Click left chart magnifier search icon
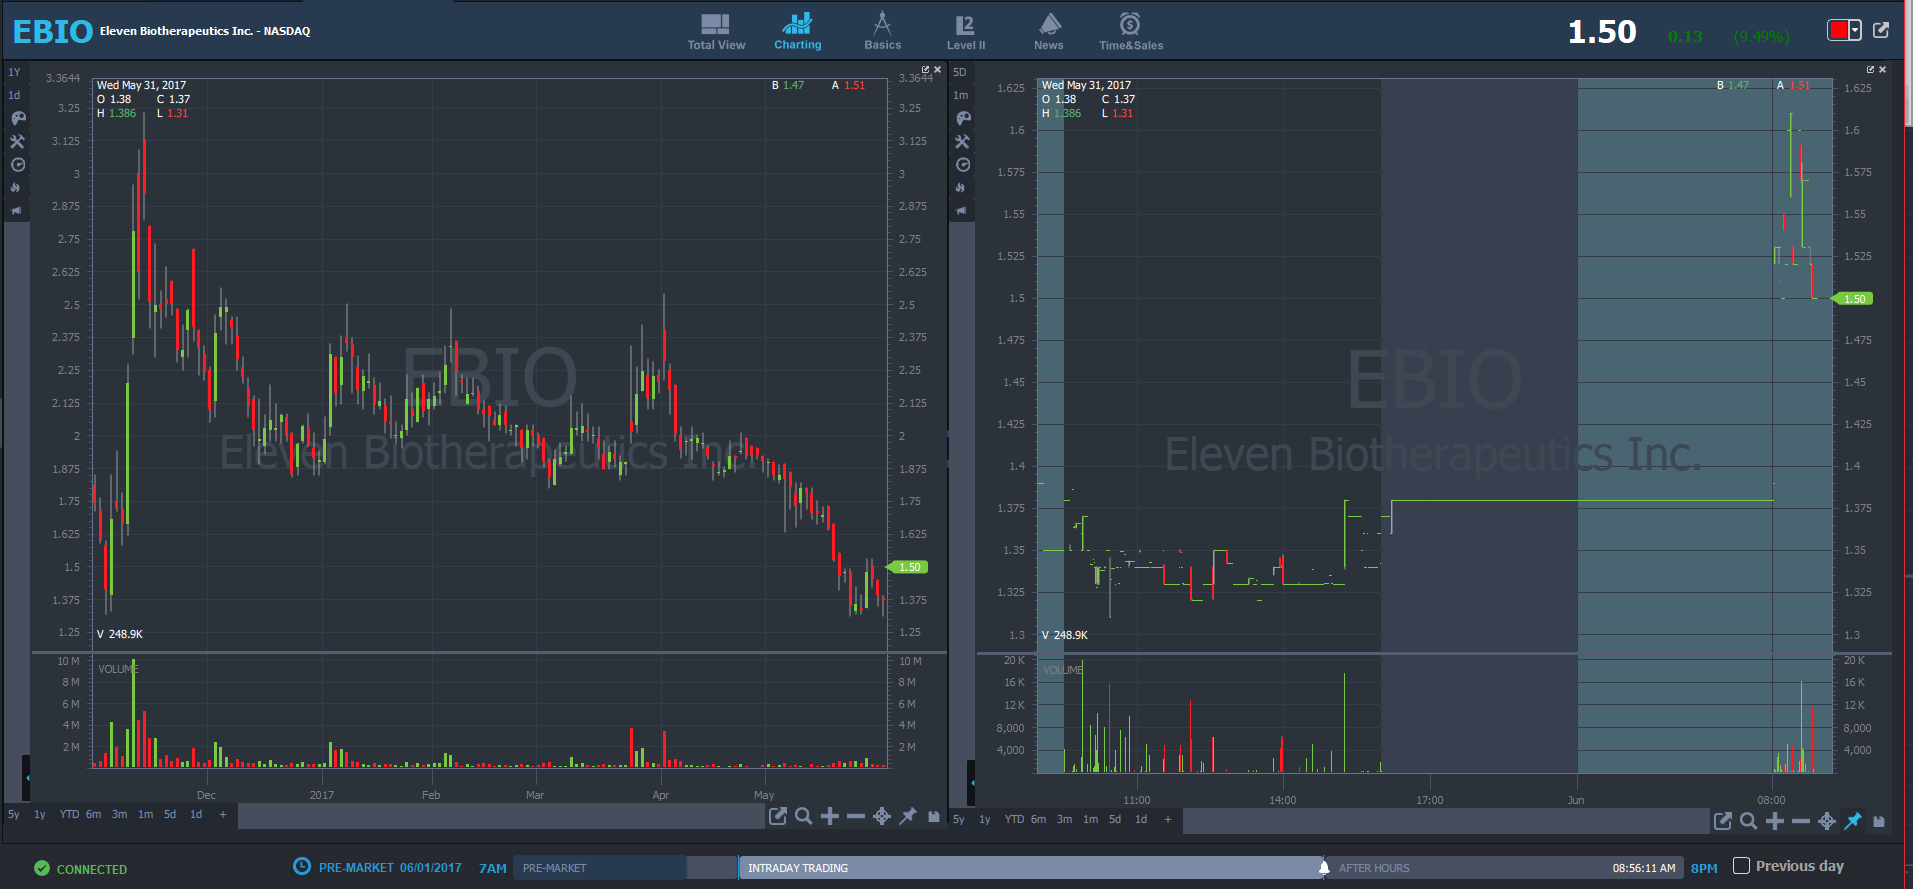The width and height of the screenshot is (1913, 889). (x=803, y=816)
